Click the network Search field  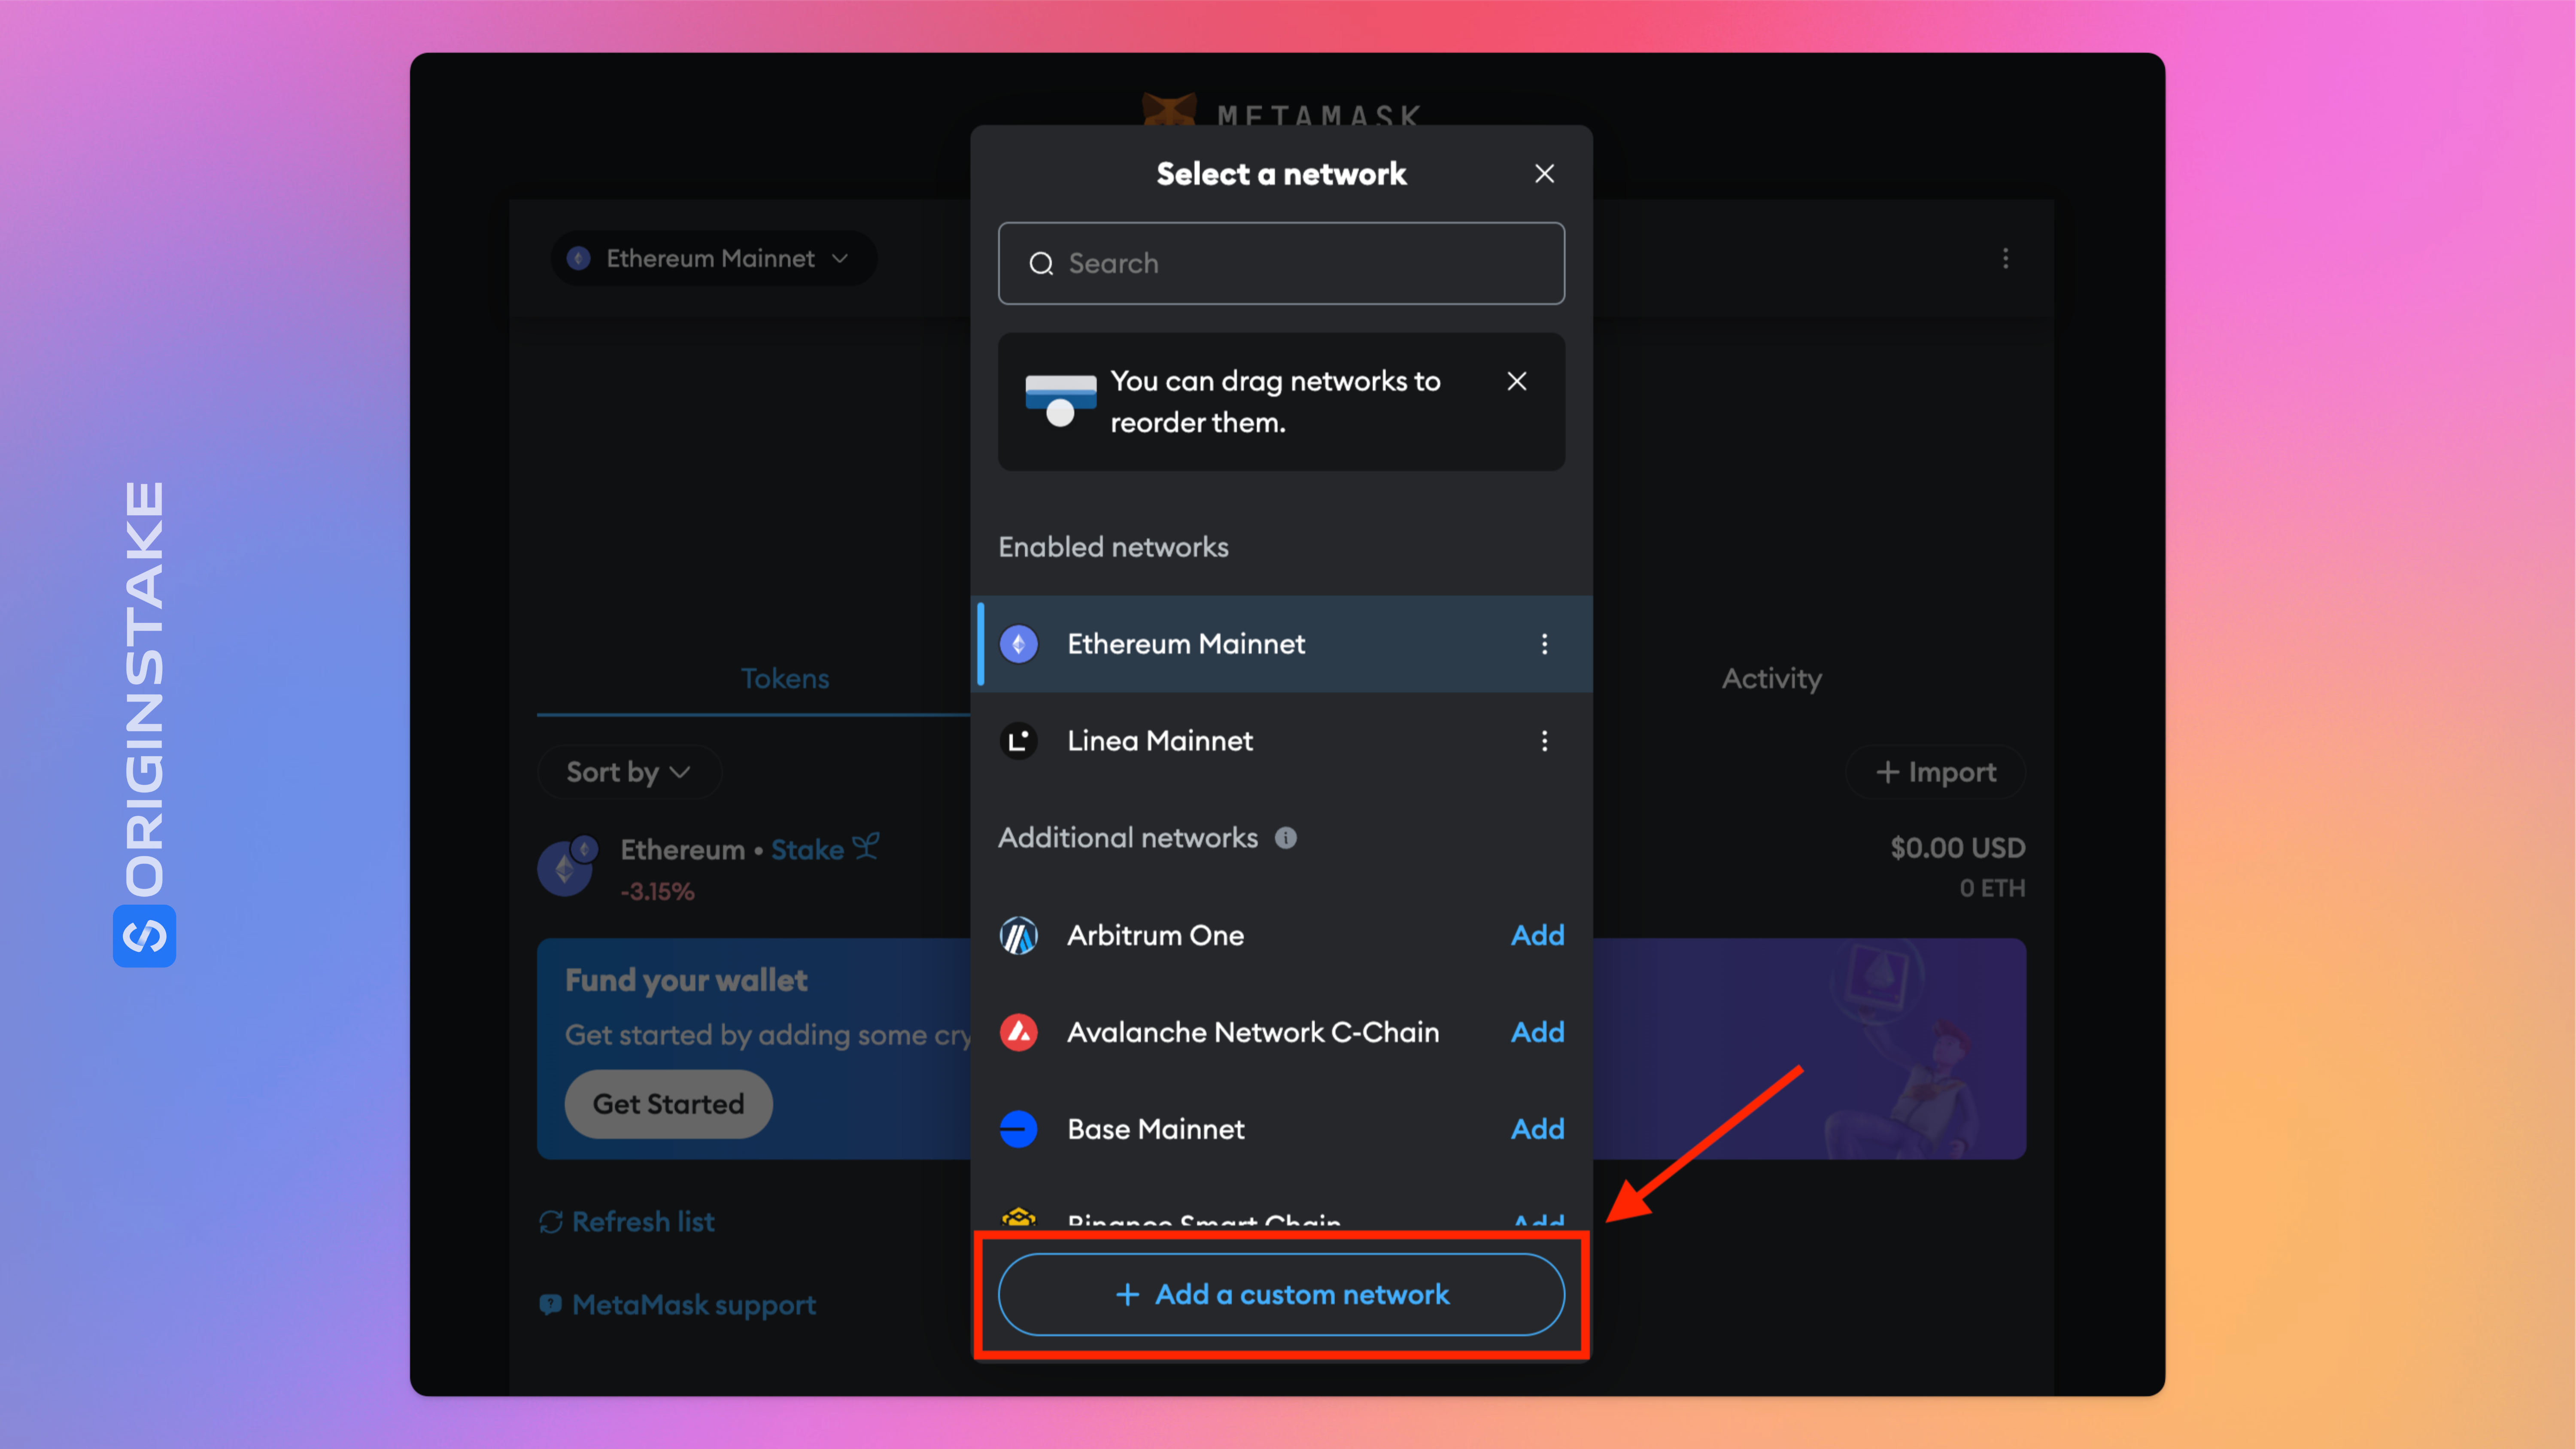(1281, 263)
